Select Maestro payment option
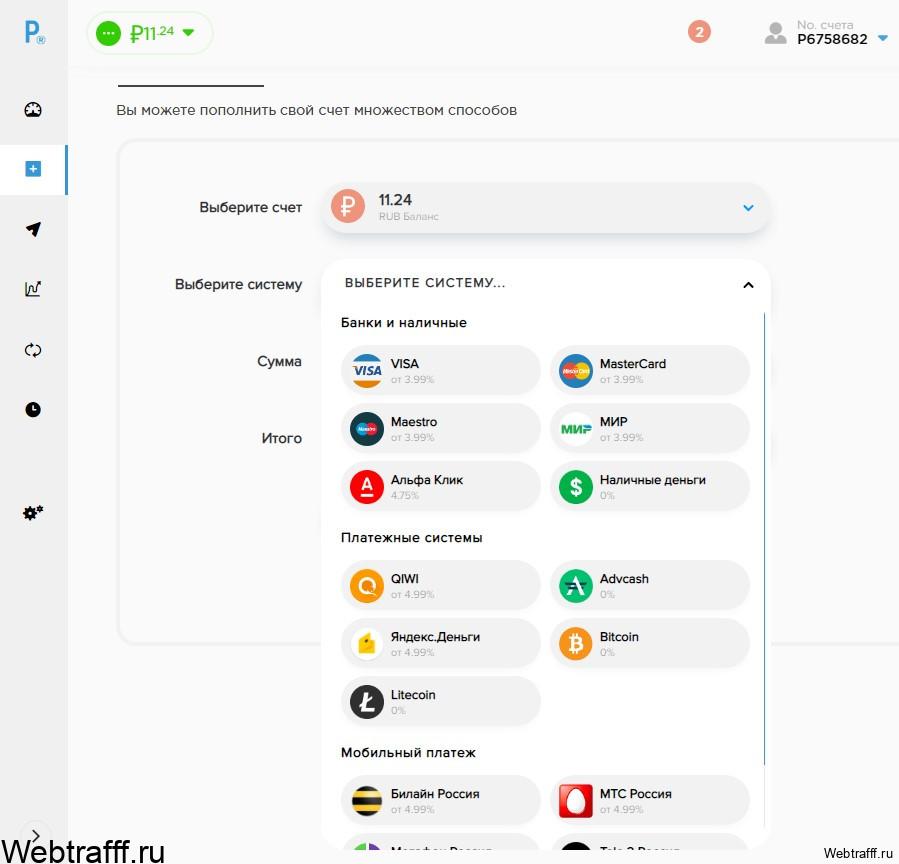This screenshot has width=899, height=864. [x=440, y=428]
